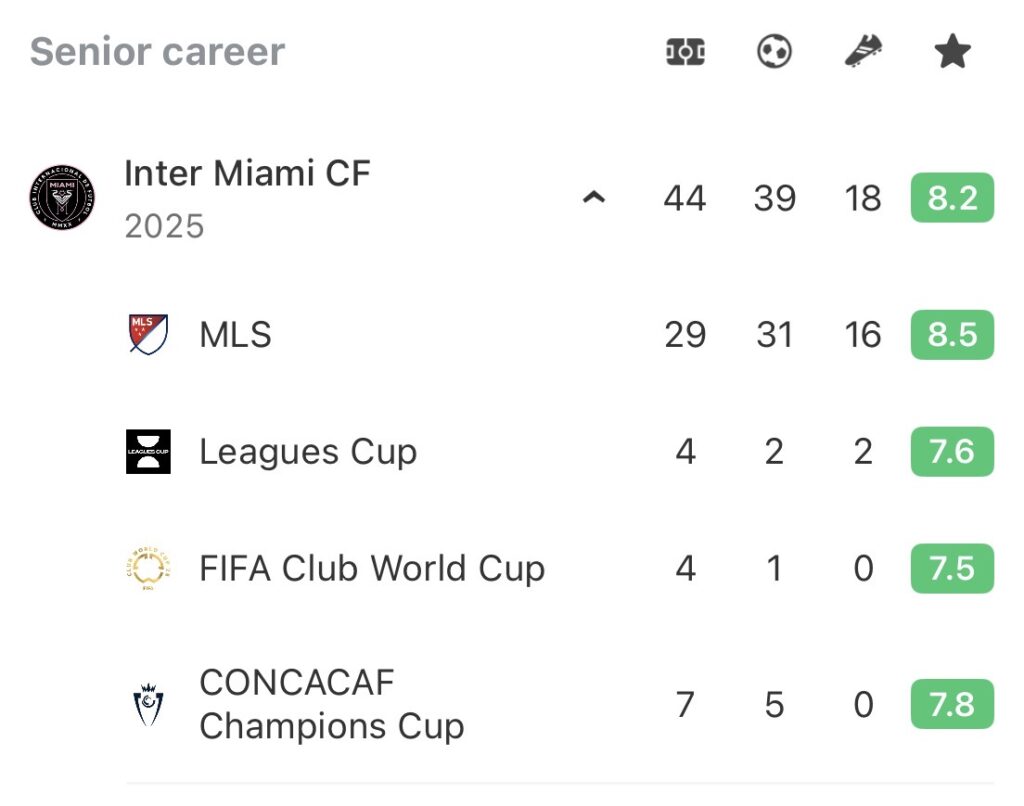Click the 7.5 Club World Cup rating
This screenshot has width=1024, height=806.
click(951, 569)
